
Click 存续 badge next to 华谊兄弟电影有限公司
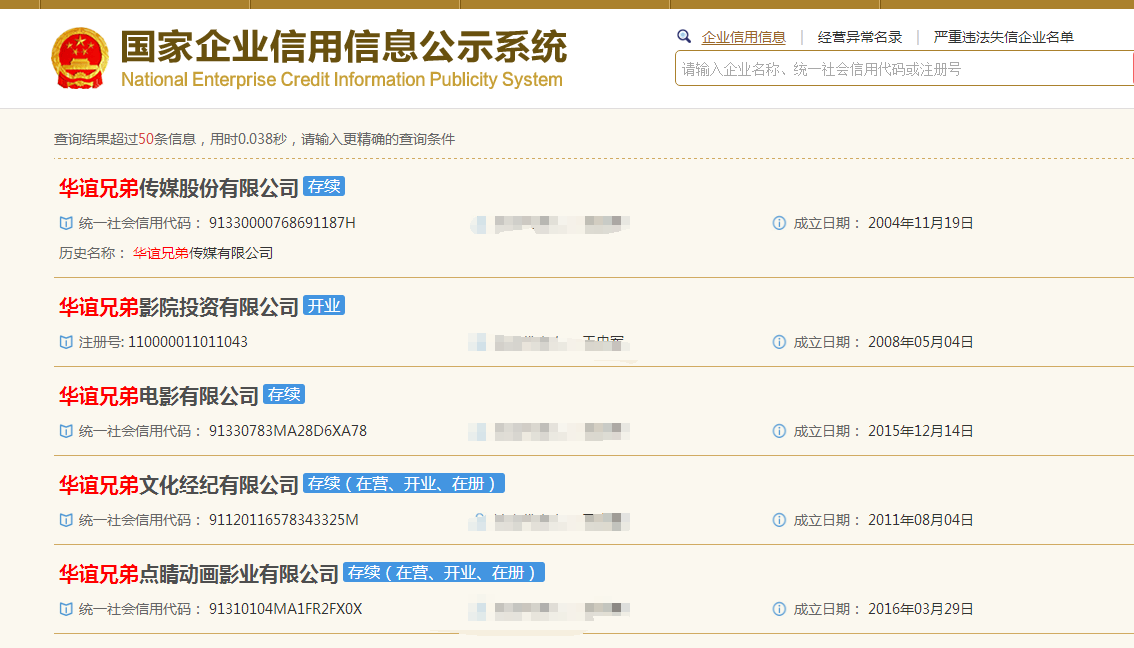pyautogui.click(x=284, y=394)
